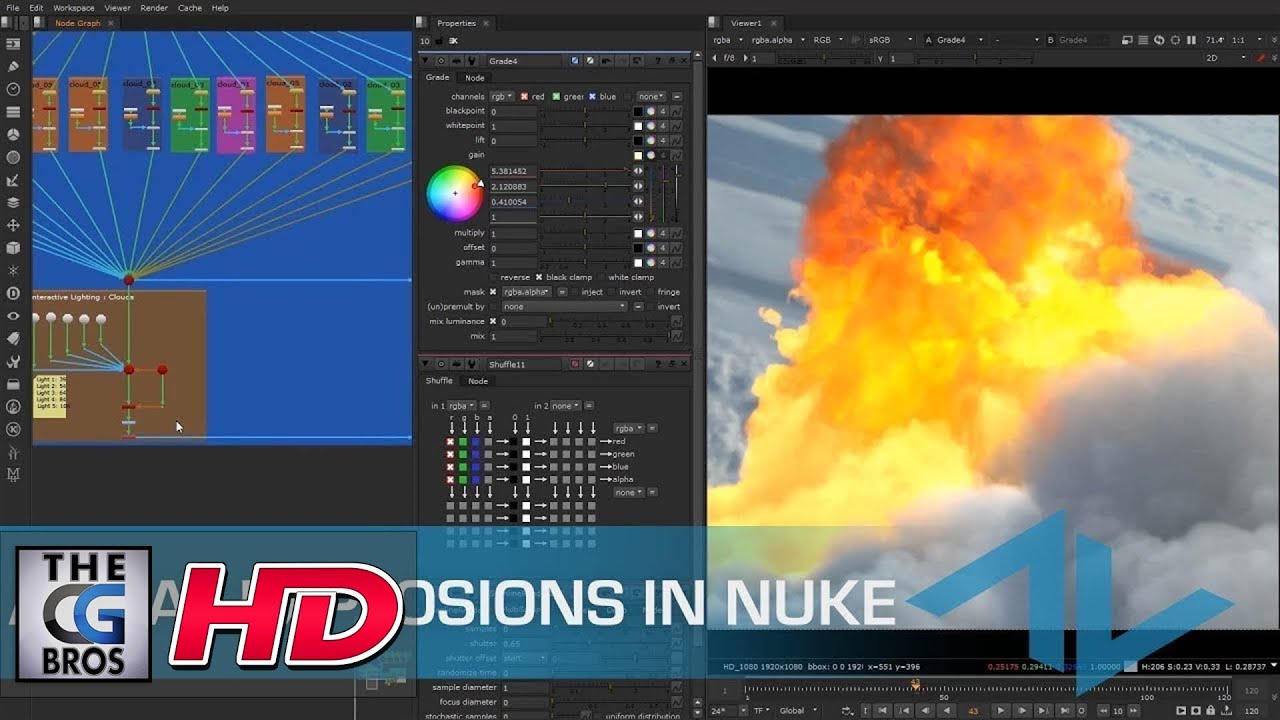This screenshot has width=1280, height=720.
Task: Click the Grade4 panel wrench icon
Action: (x=471, y=61)
